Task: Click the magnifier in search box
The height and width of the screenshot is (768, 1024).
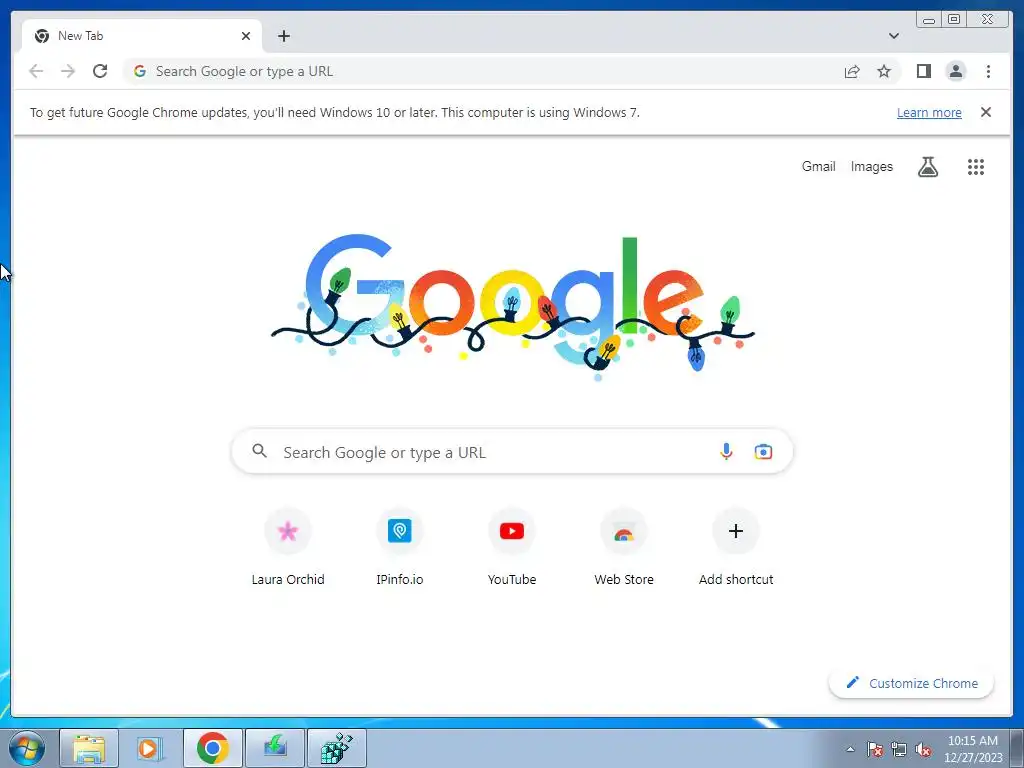Action: tap(259, 451)
